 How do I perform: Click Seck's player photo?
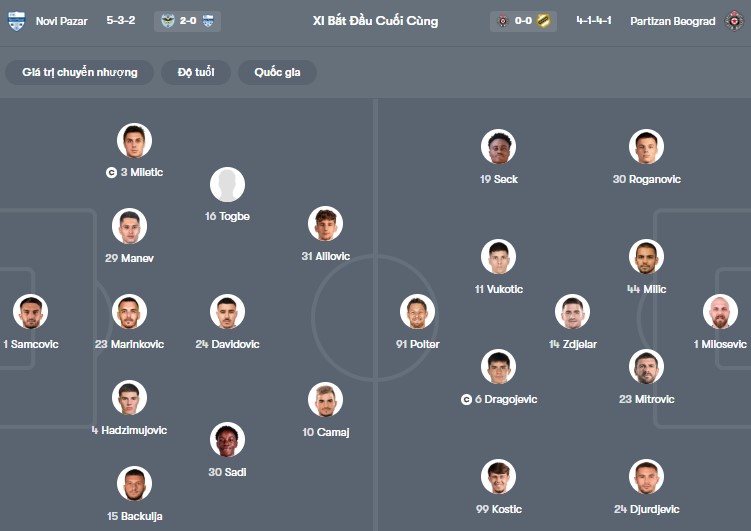pyautogui.click(x=498, y=147)
